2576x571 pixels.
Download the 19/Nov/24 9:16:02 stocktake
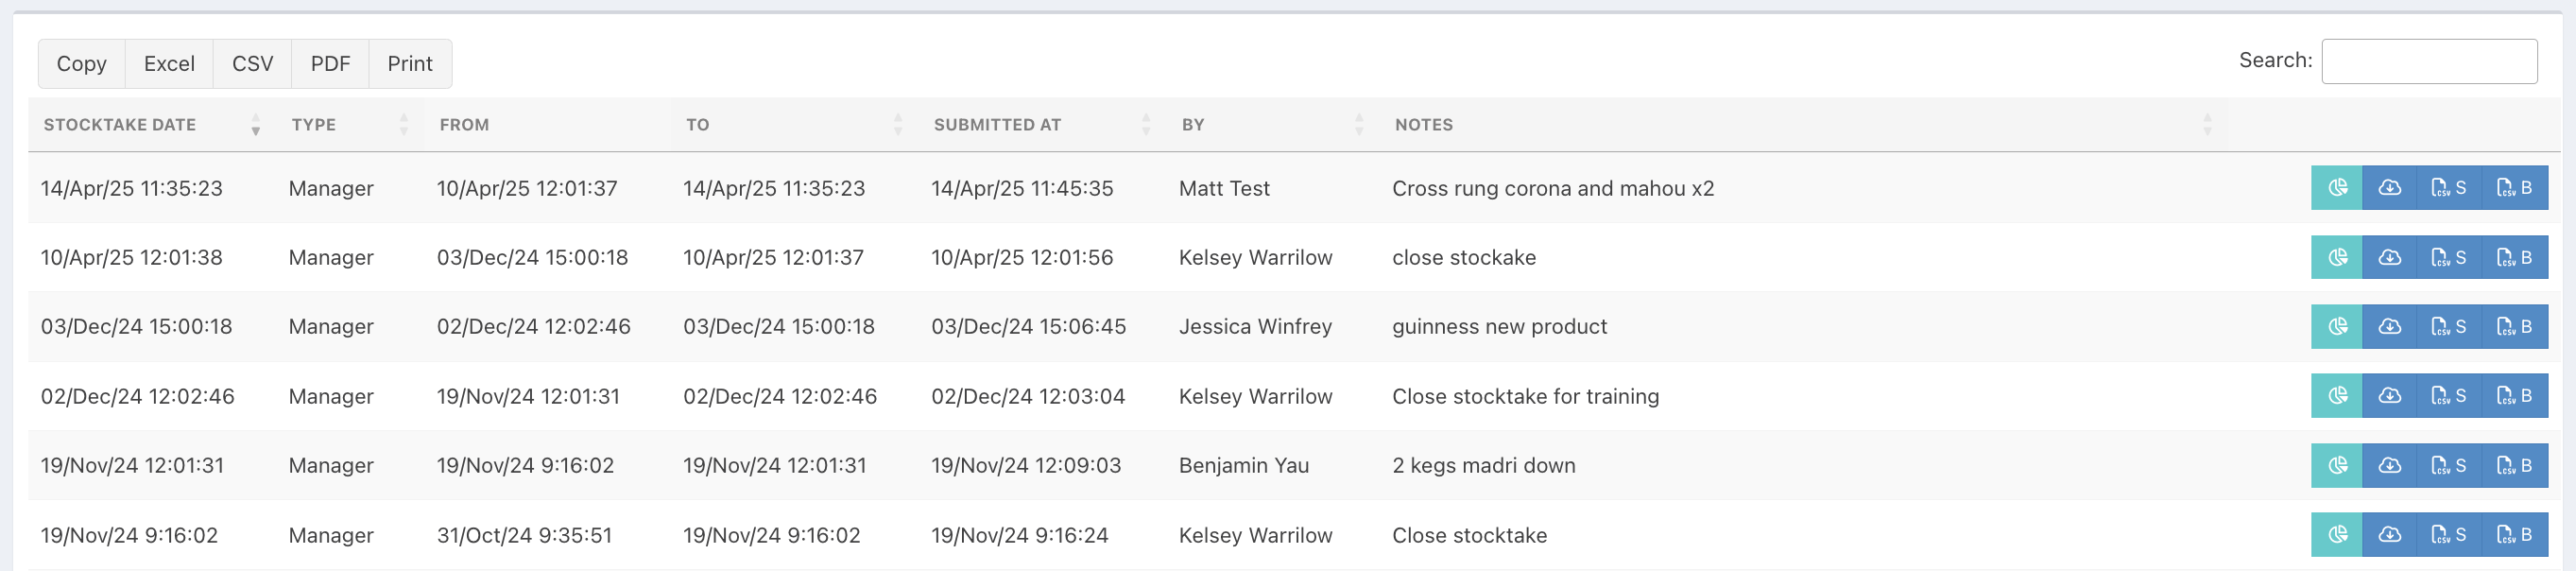tap(2389, 535)
